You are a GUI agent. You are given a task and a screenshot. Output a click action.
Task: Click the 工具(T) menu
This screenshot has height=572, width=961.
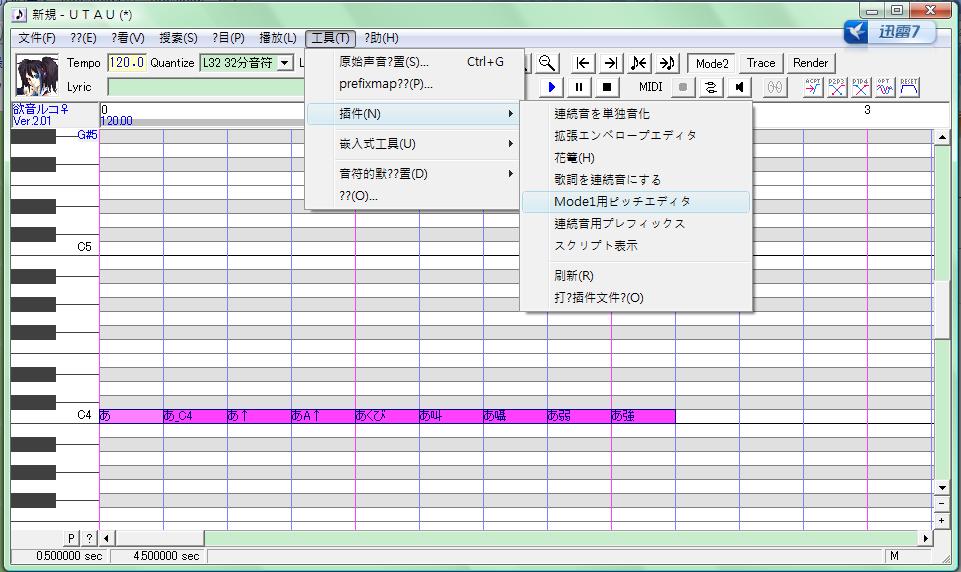pos(330,38)
